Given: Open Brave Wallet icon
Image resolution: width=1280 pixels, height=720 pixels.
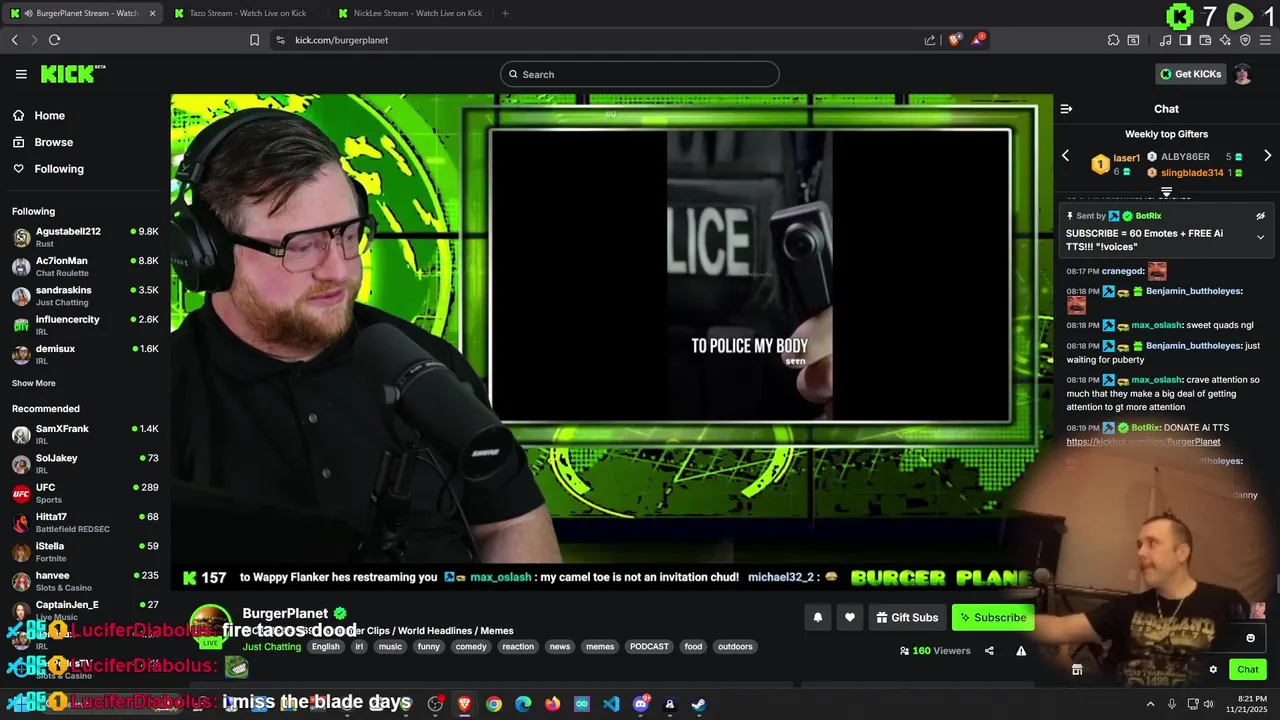Looking at the screenshot, I should click(1205, 40).
